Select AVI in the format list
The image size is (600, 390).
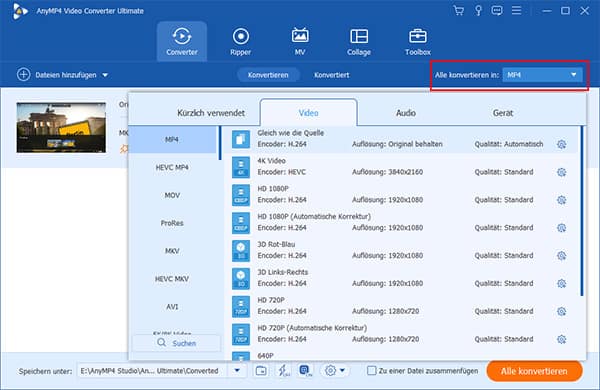point(172,307)
